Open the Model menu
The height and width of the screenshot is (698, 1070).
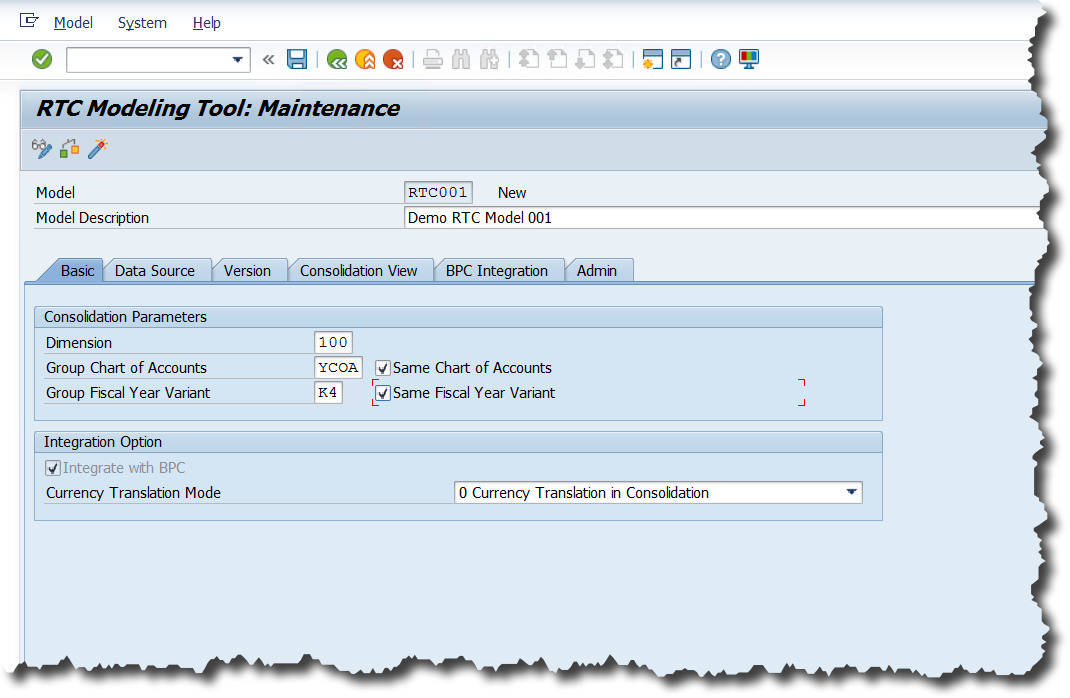pos(73,23)
